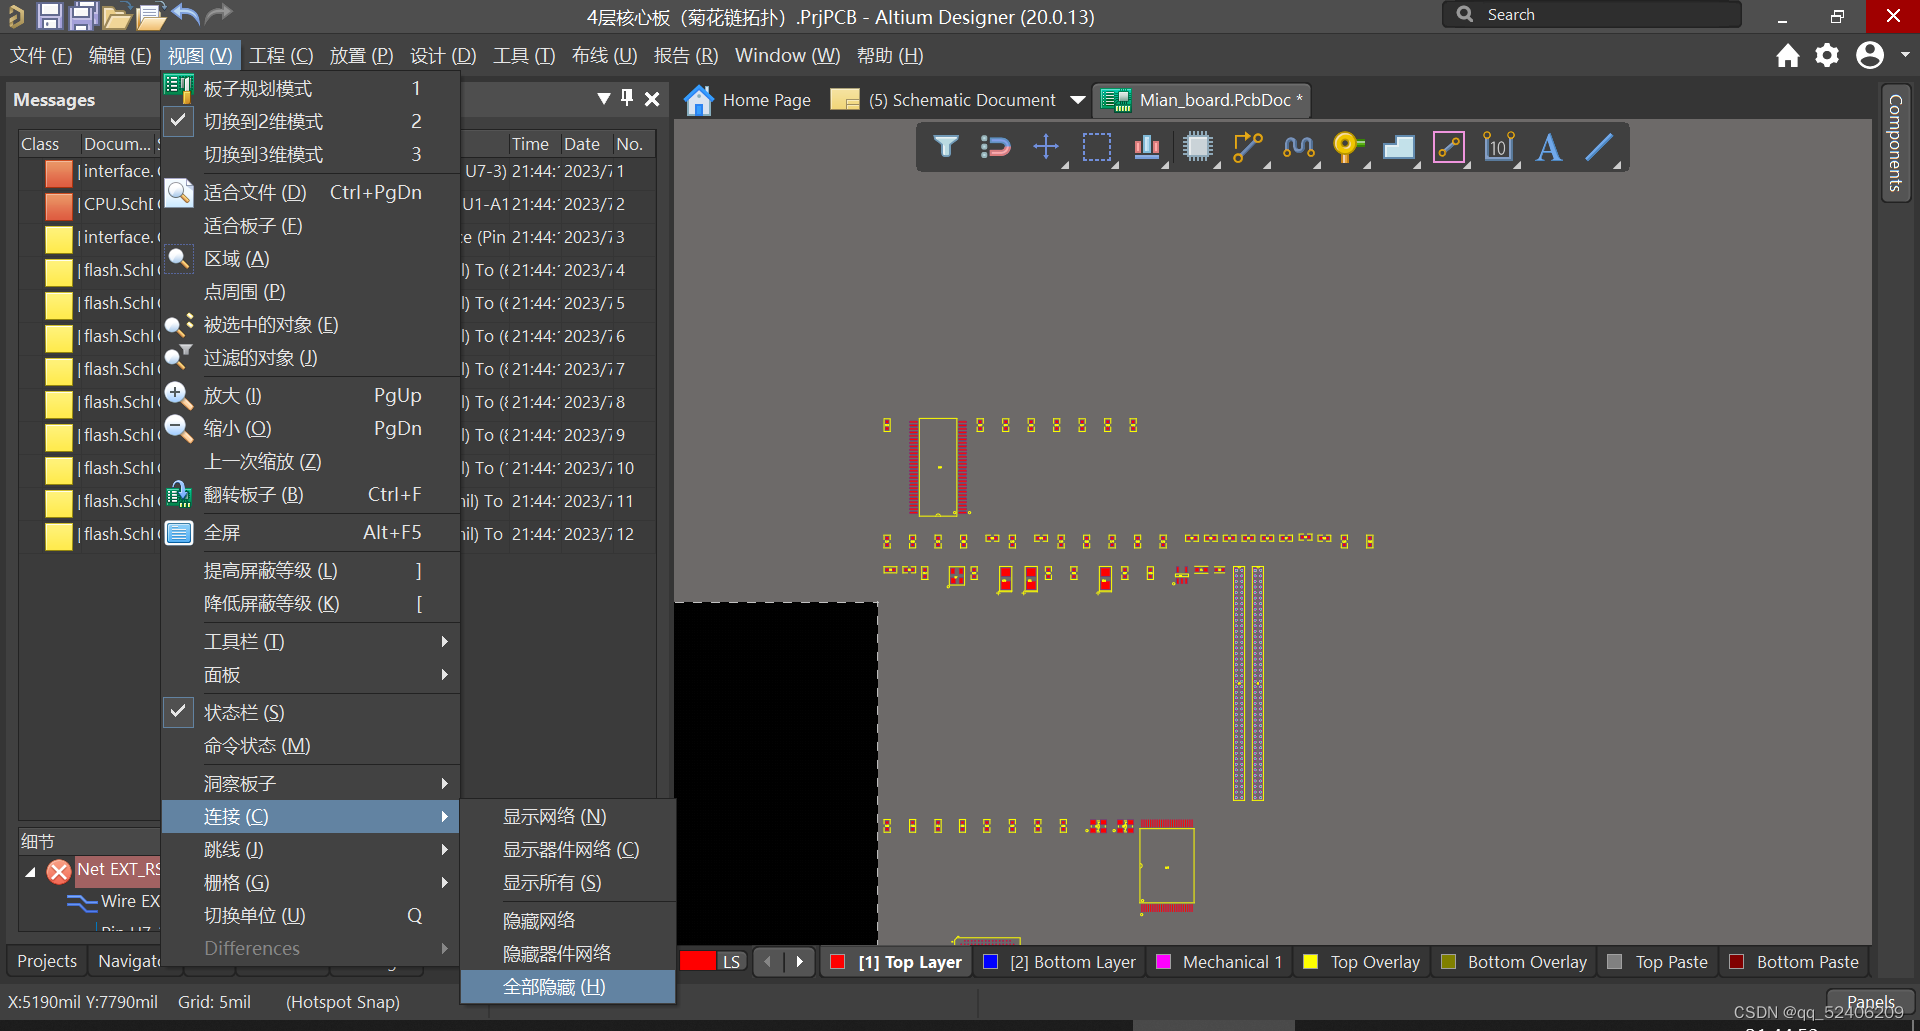Screen dimensions: 1920x1031
Task: Toggle 命令状态 (M) menu entry
Action: (x=310, y=745)
